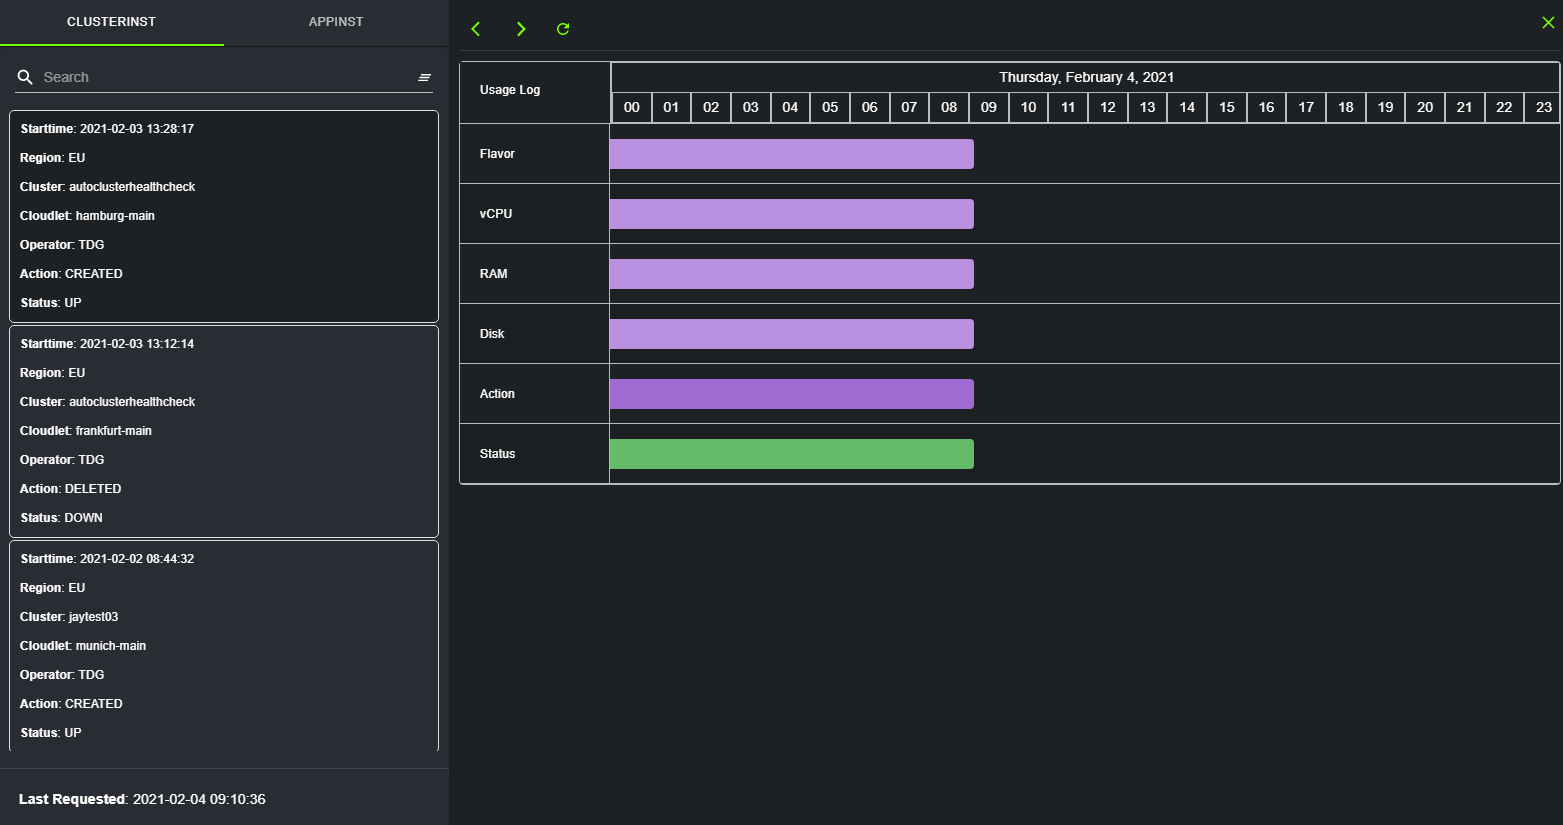Select hour 18 in timeline header
1563x825 pixels.
[x=1346, y=107]
